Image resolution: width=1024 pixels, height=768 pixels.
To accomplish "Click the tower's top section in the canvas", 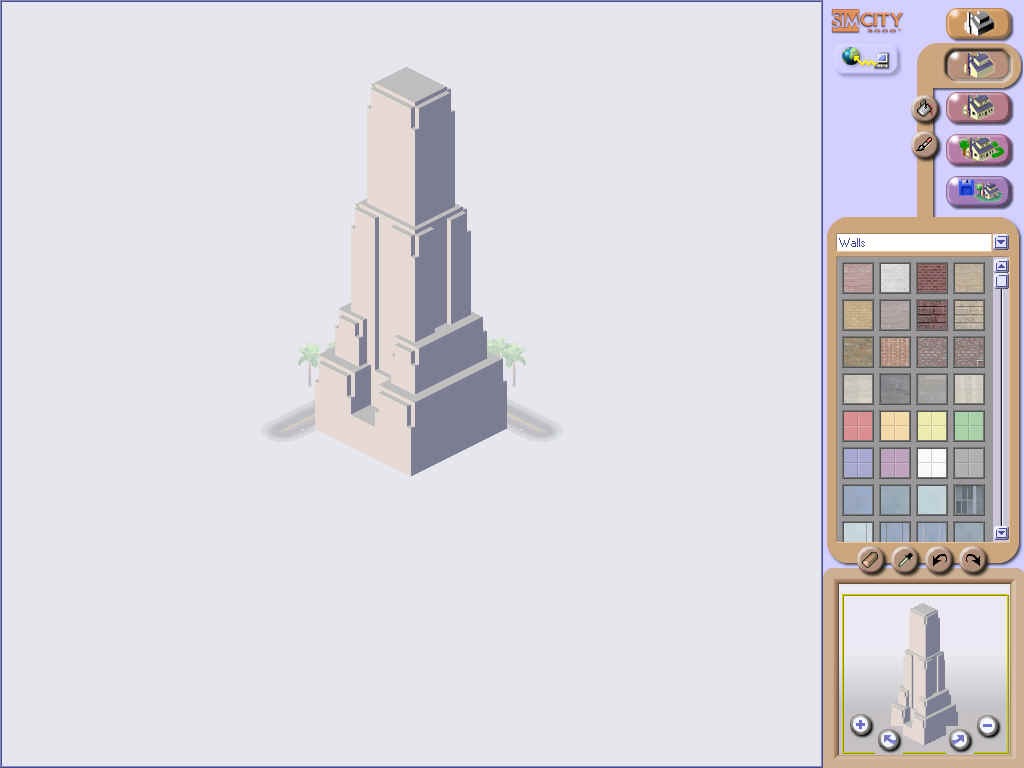I will click(x=410, y=145).
